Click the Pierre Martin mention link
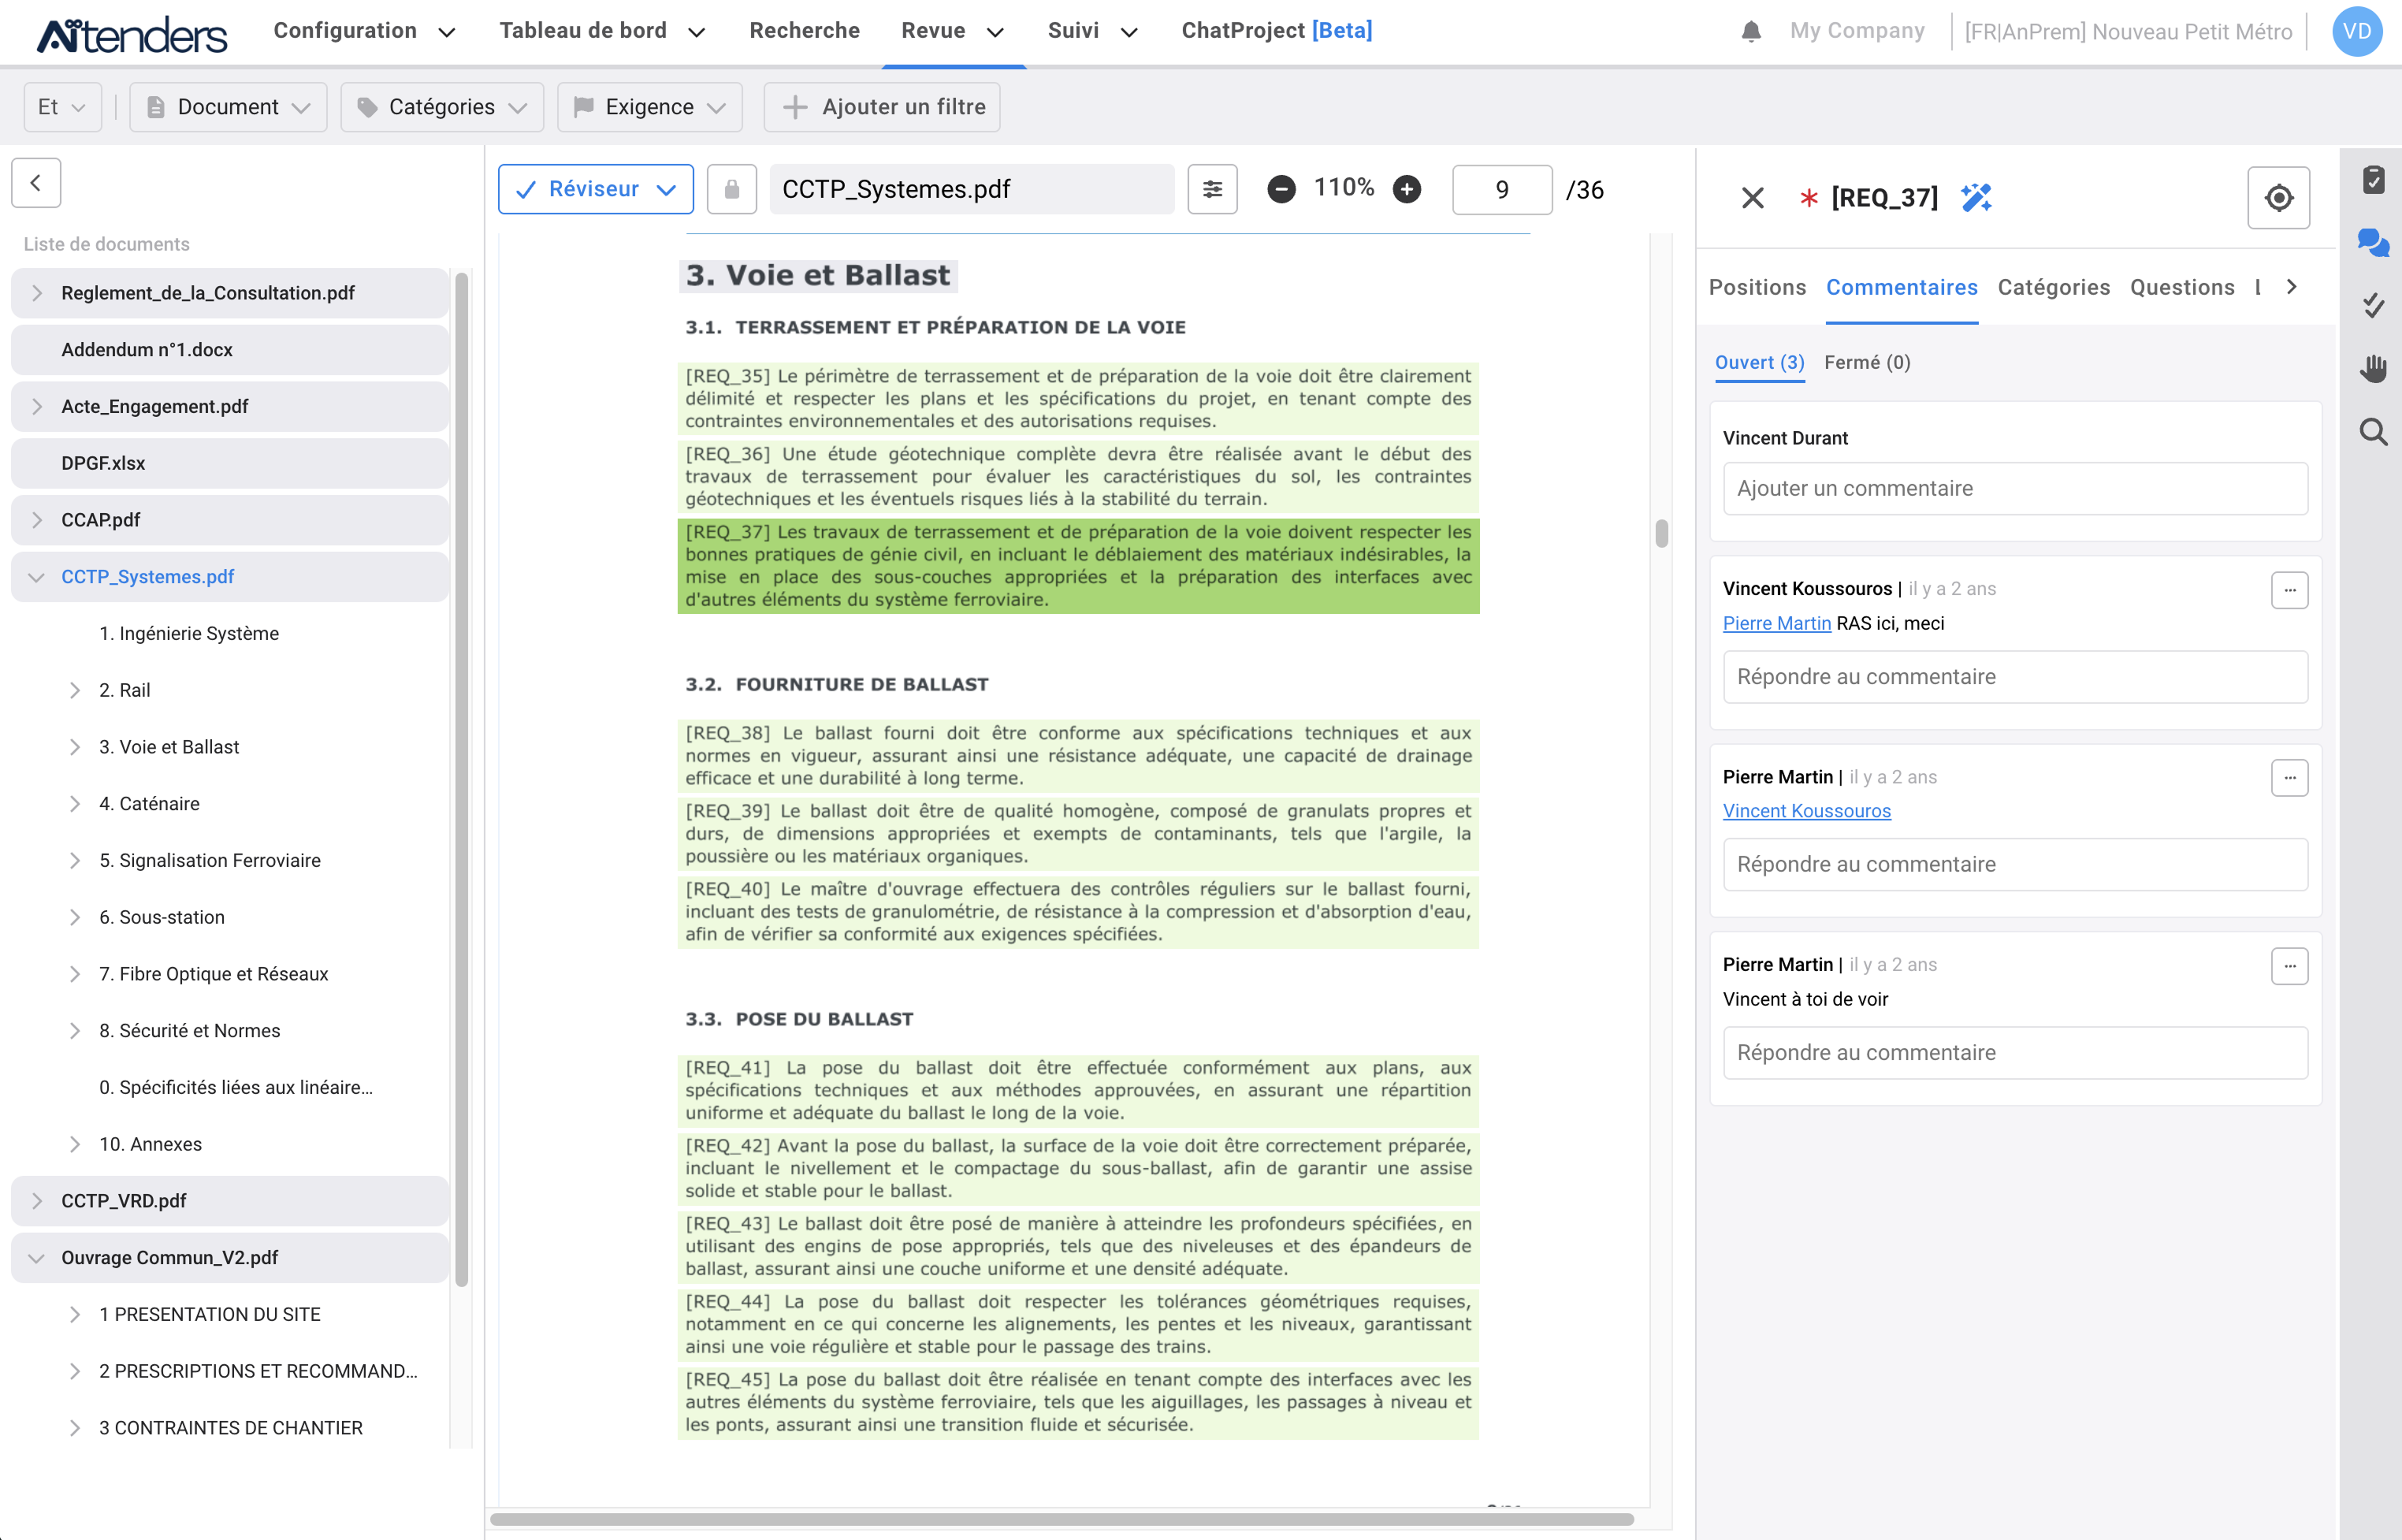This screenshot has width=2402, height=1540. point(1776,623)
